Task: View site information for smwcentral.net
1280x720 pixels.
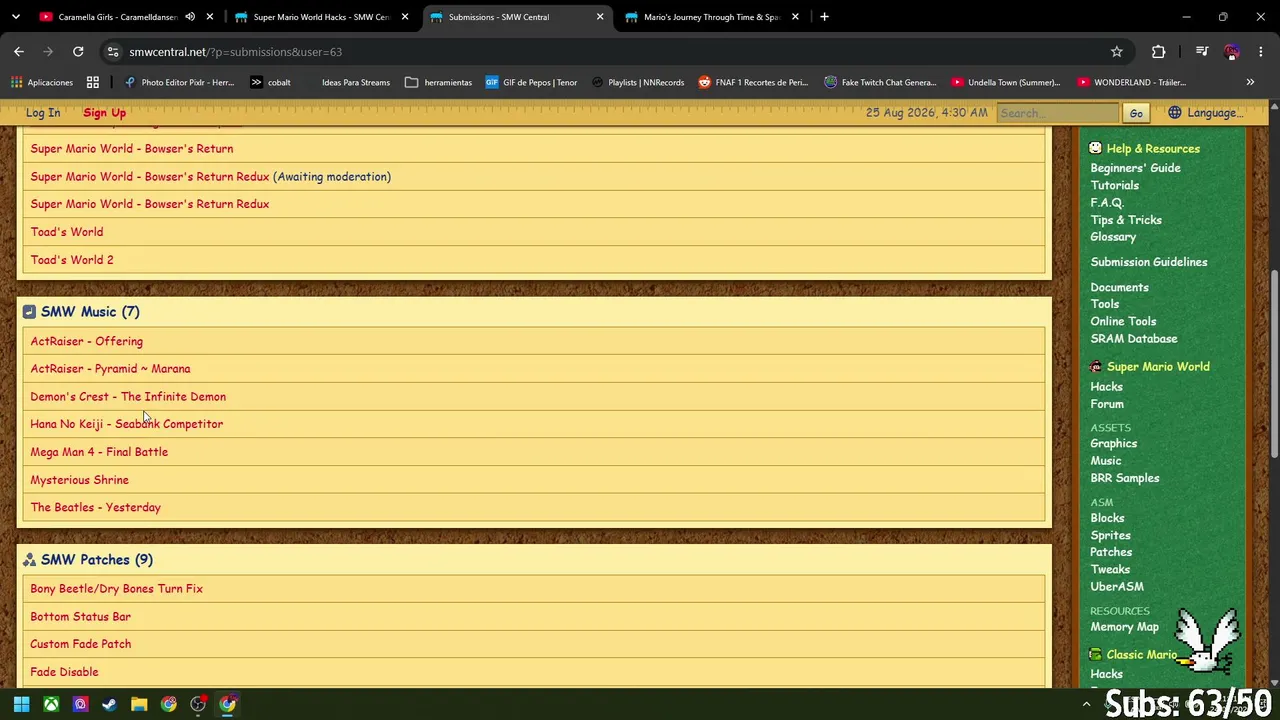Action: 112,51
